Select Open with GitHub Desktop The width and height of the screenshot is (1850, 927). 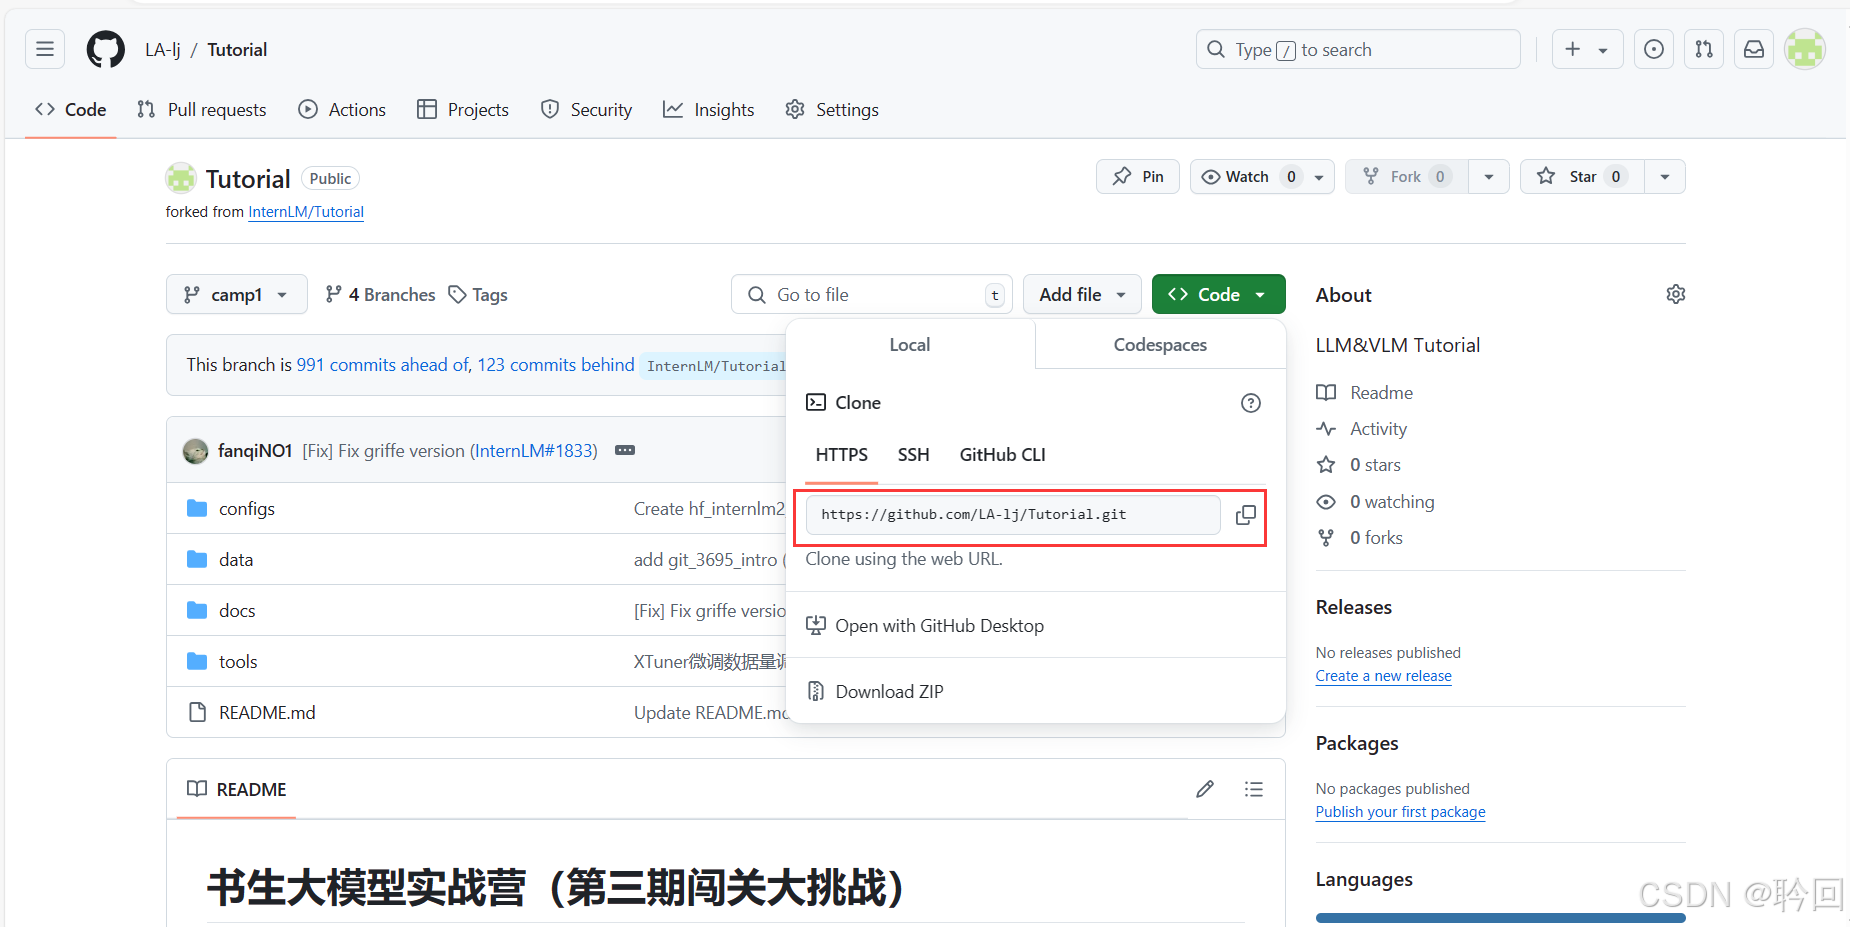coord(940,625)
